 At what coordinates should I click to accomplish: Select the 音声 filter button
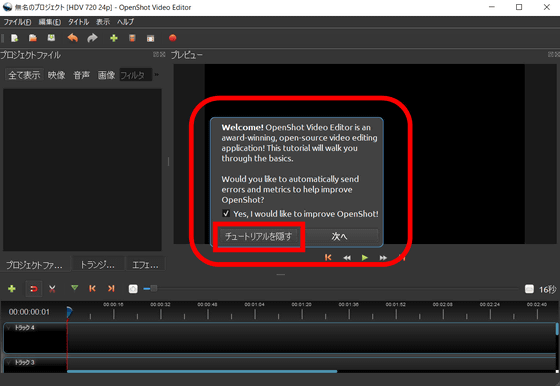coord(81,75)
